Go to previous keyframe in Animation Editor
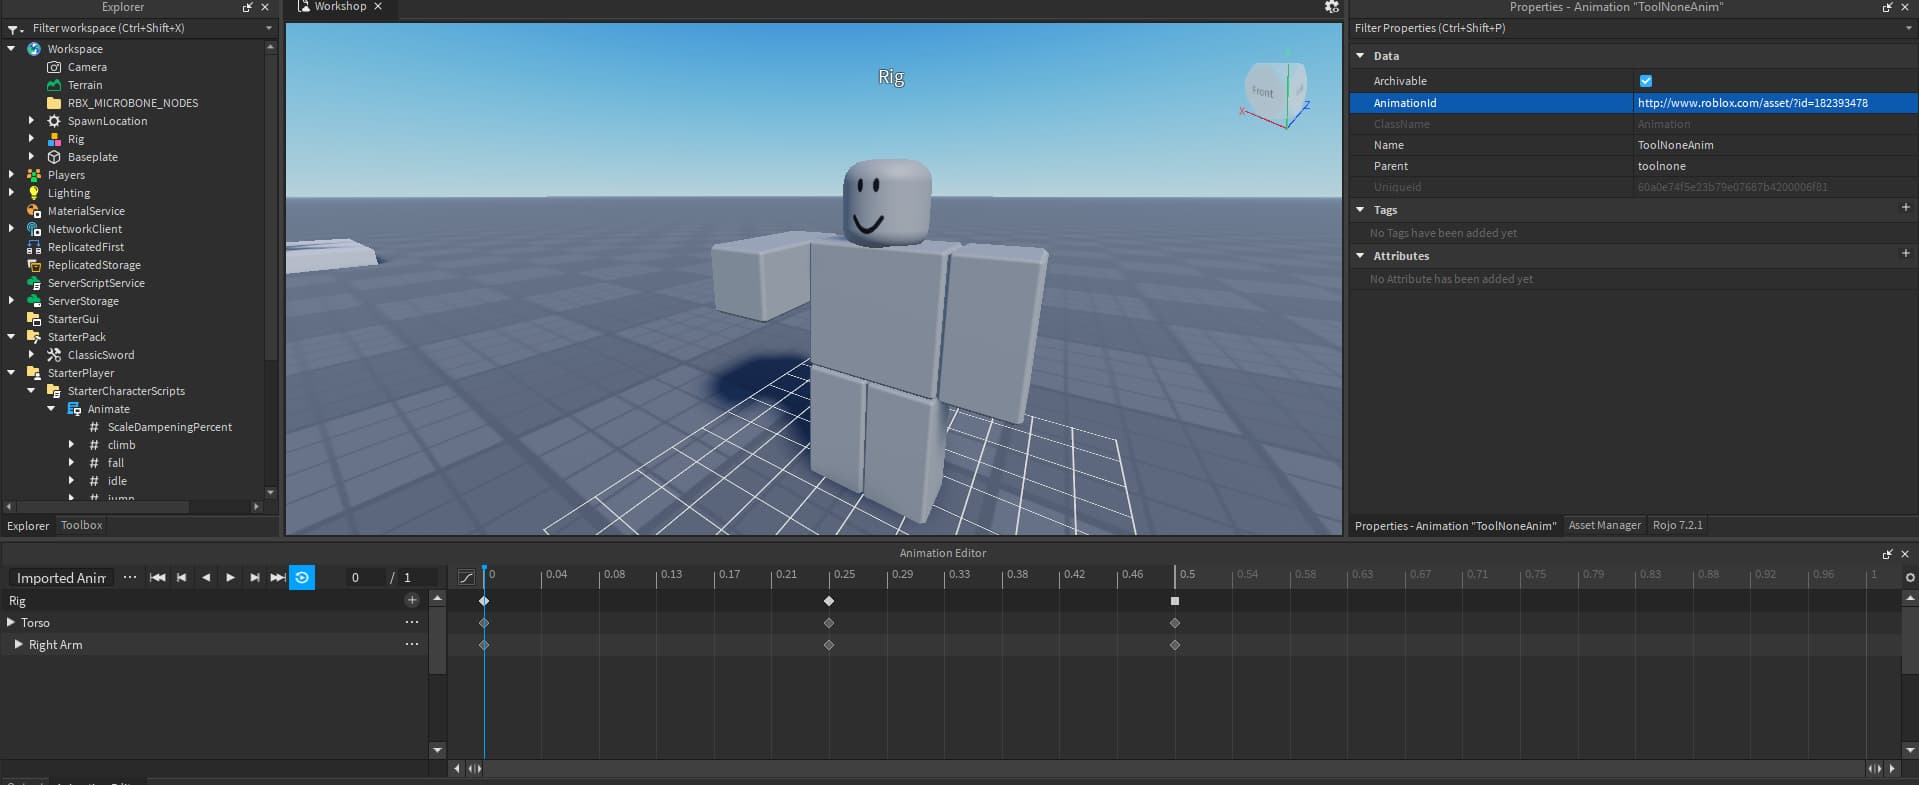Image resolution: width=1919 pixels, height=785 pixels. [181, 578]
